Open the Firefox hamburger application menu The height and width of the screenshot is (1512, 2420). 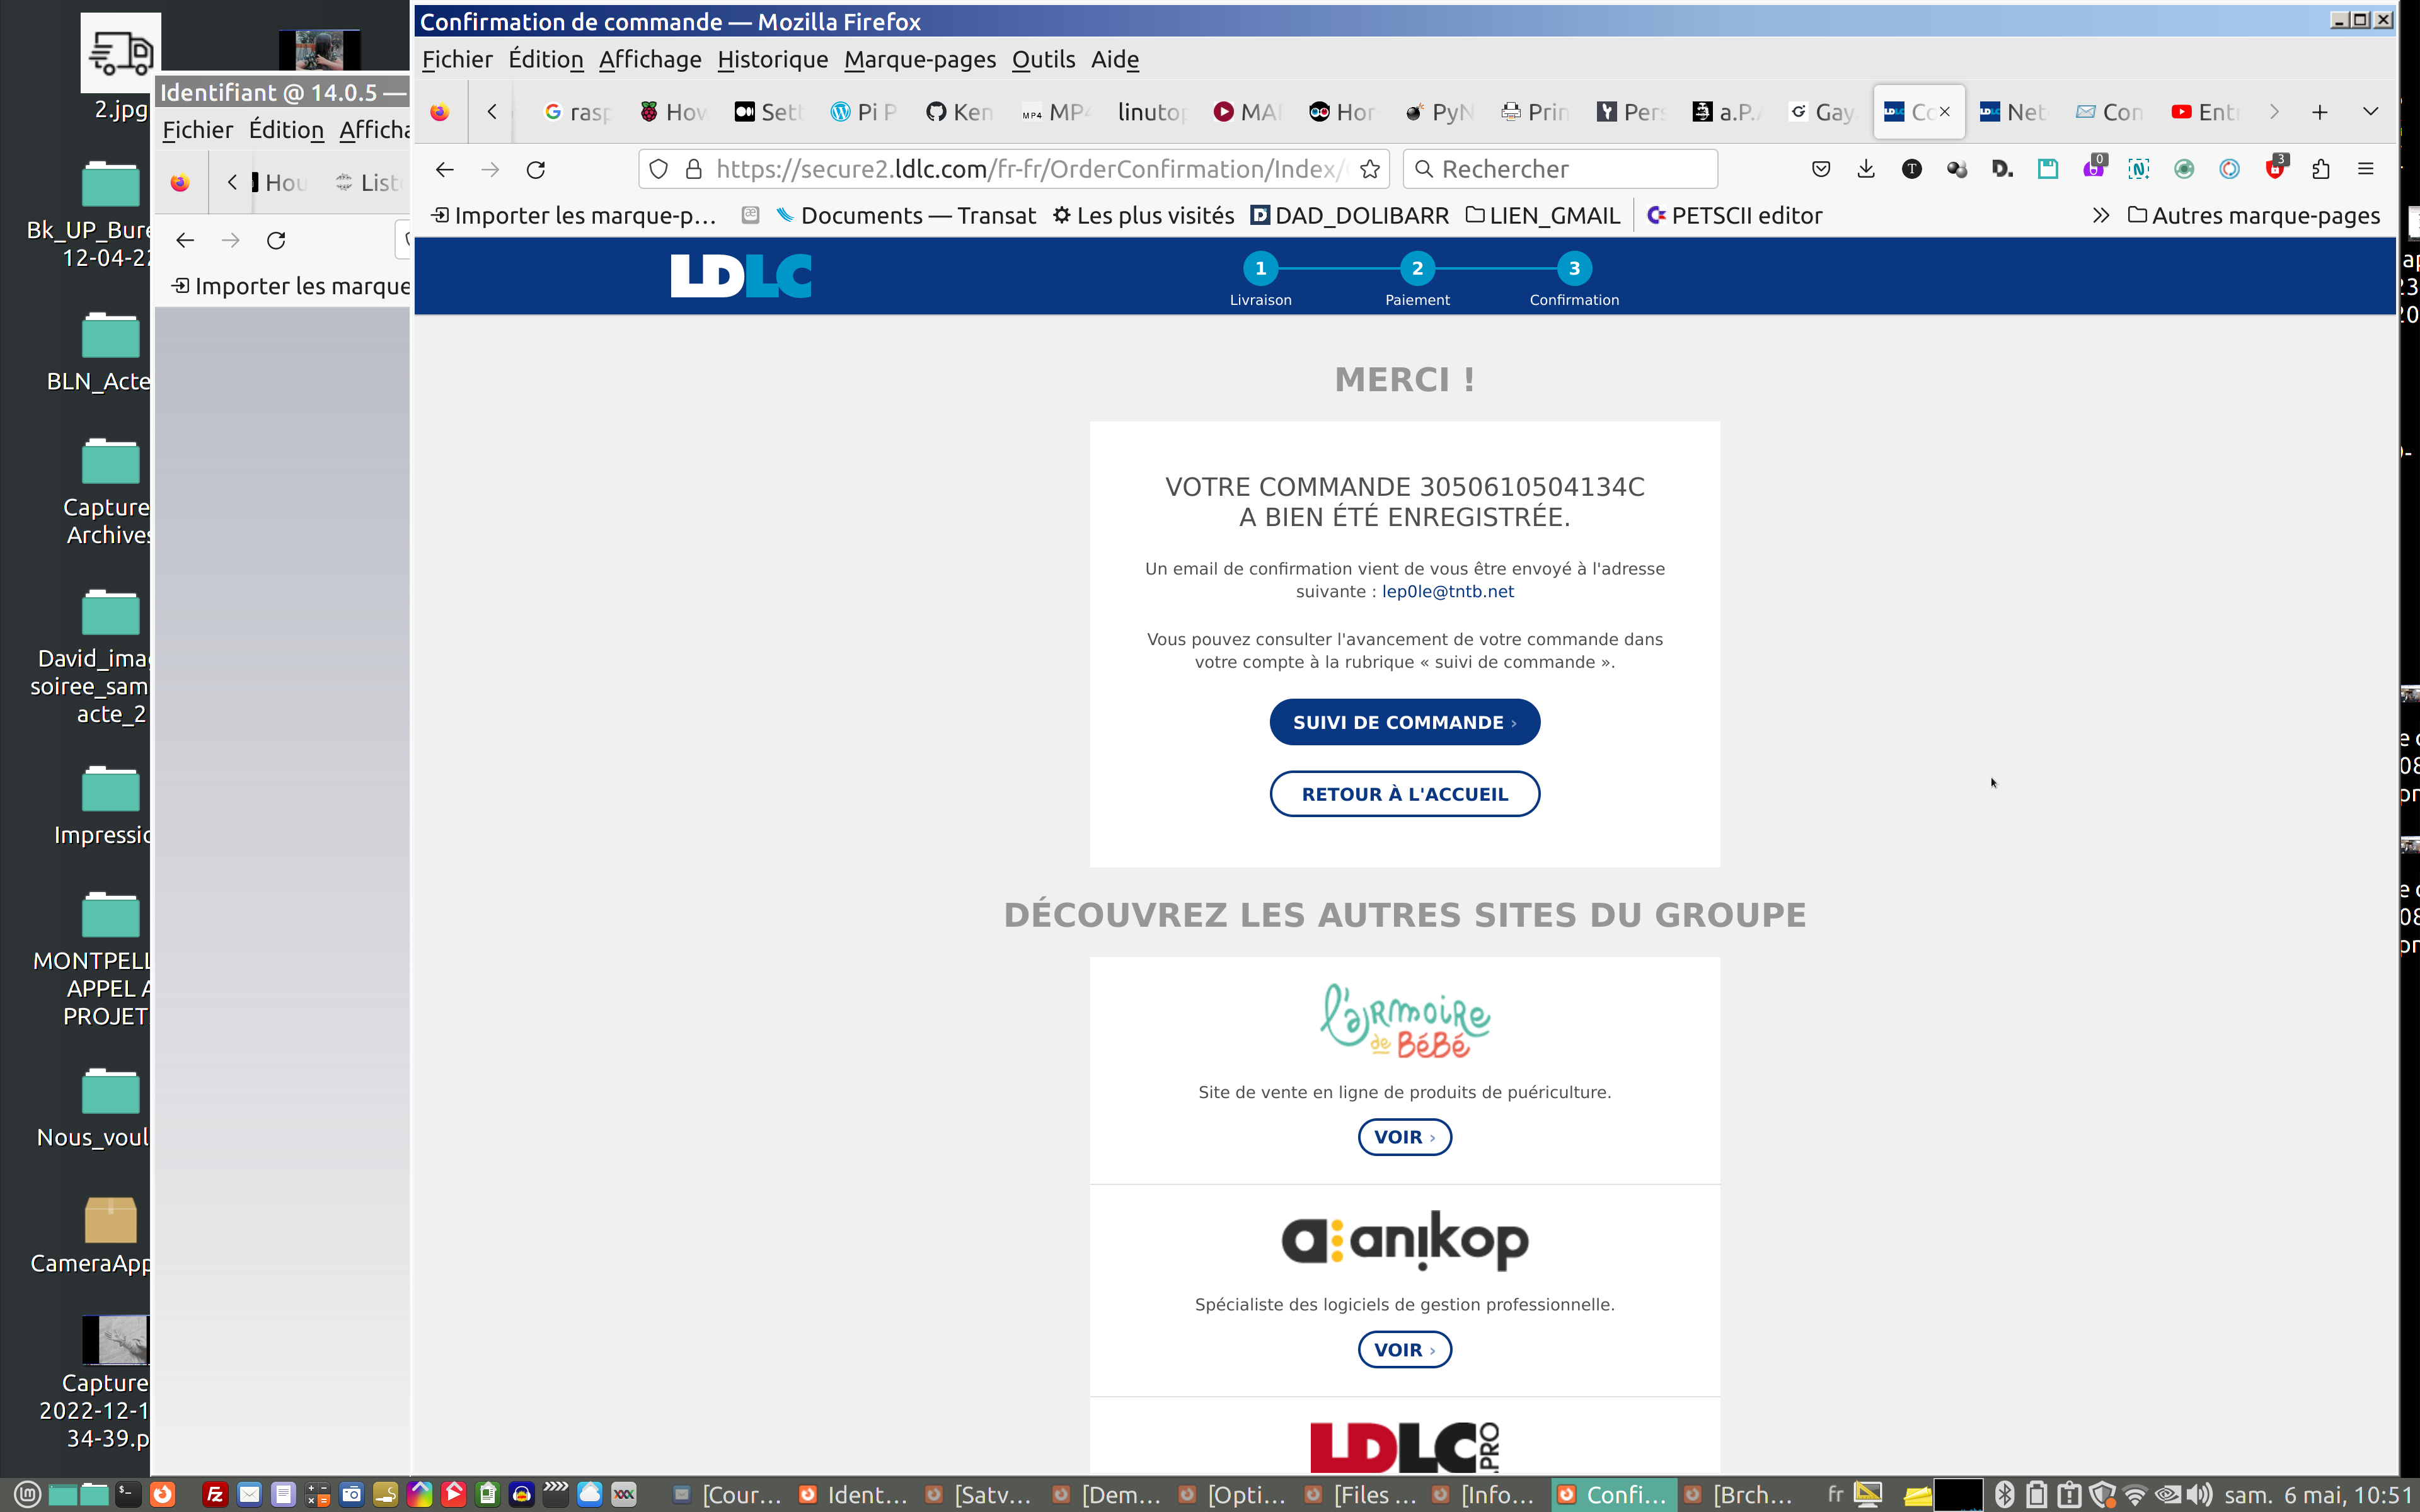click(x=2366, y=169)
